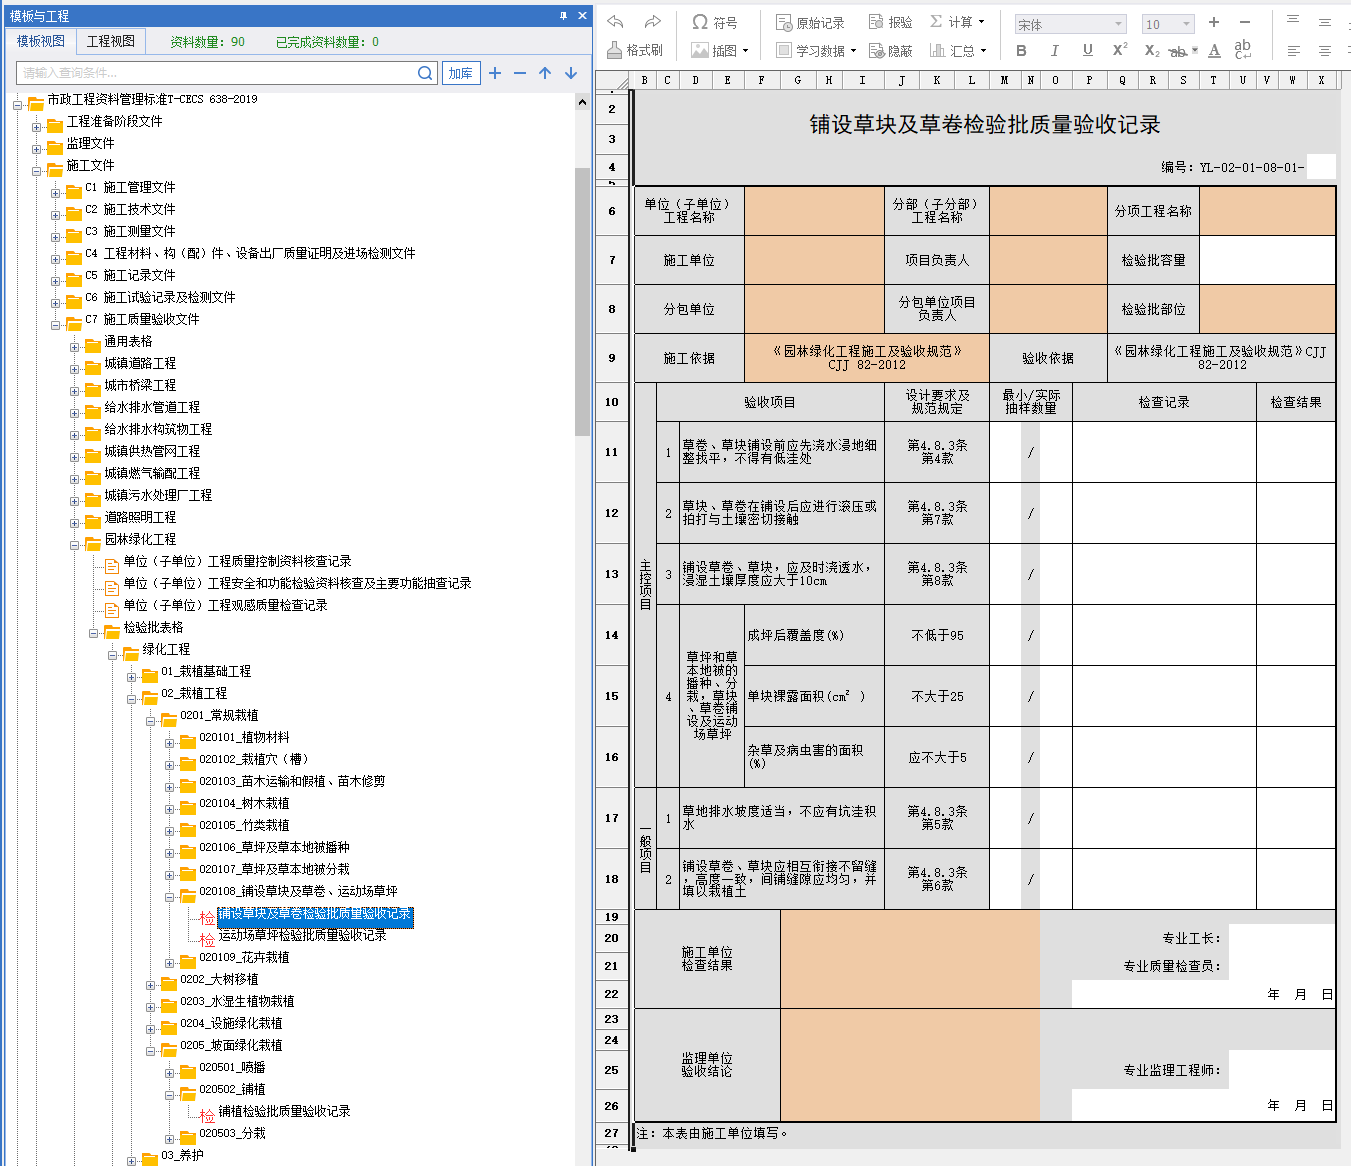Toggle underline formatting
The width and height of the screenshot is (1351, 1166).
(x=1087, y=50)
